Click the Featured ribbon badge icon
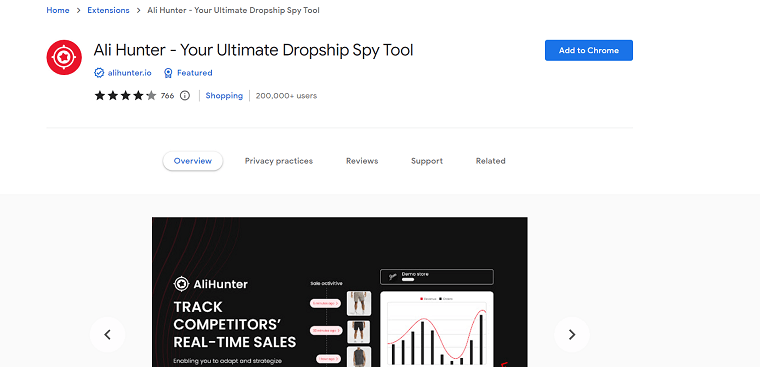The image size is (760, 367). click(x=168, y=73)
